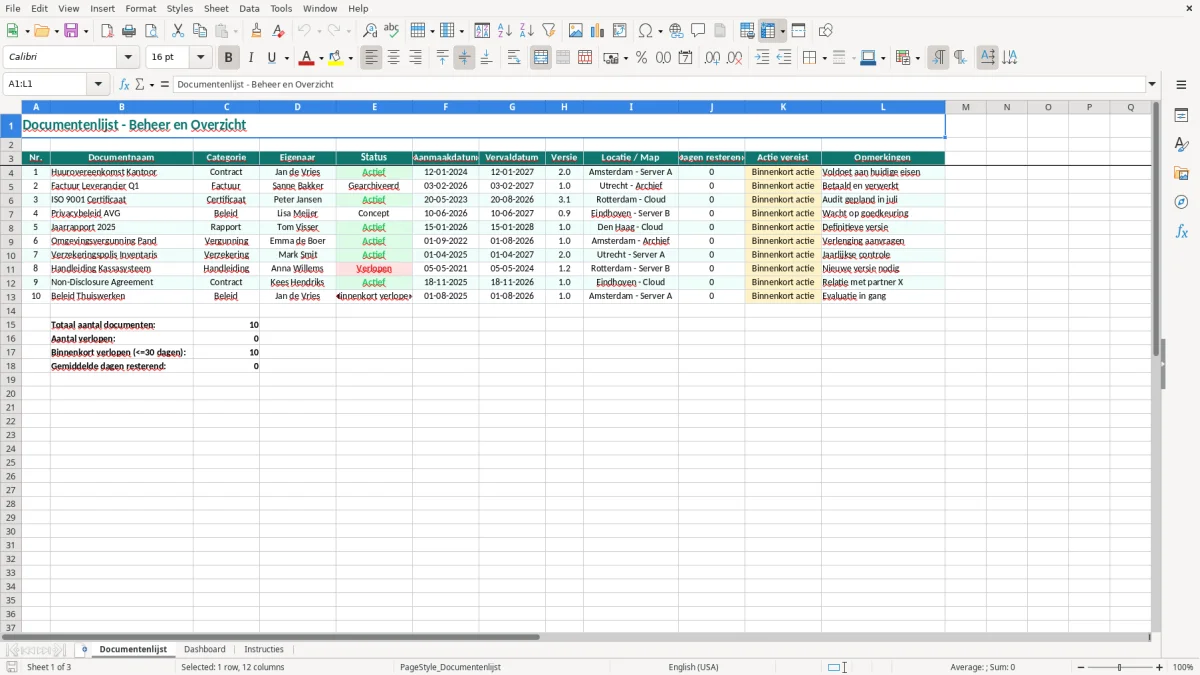Viewport: 1200px width, 675px height.
Task: Clone formatting with the paintbrush icon
Action: click(x=257, y=31)
